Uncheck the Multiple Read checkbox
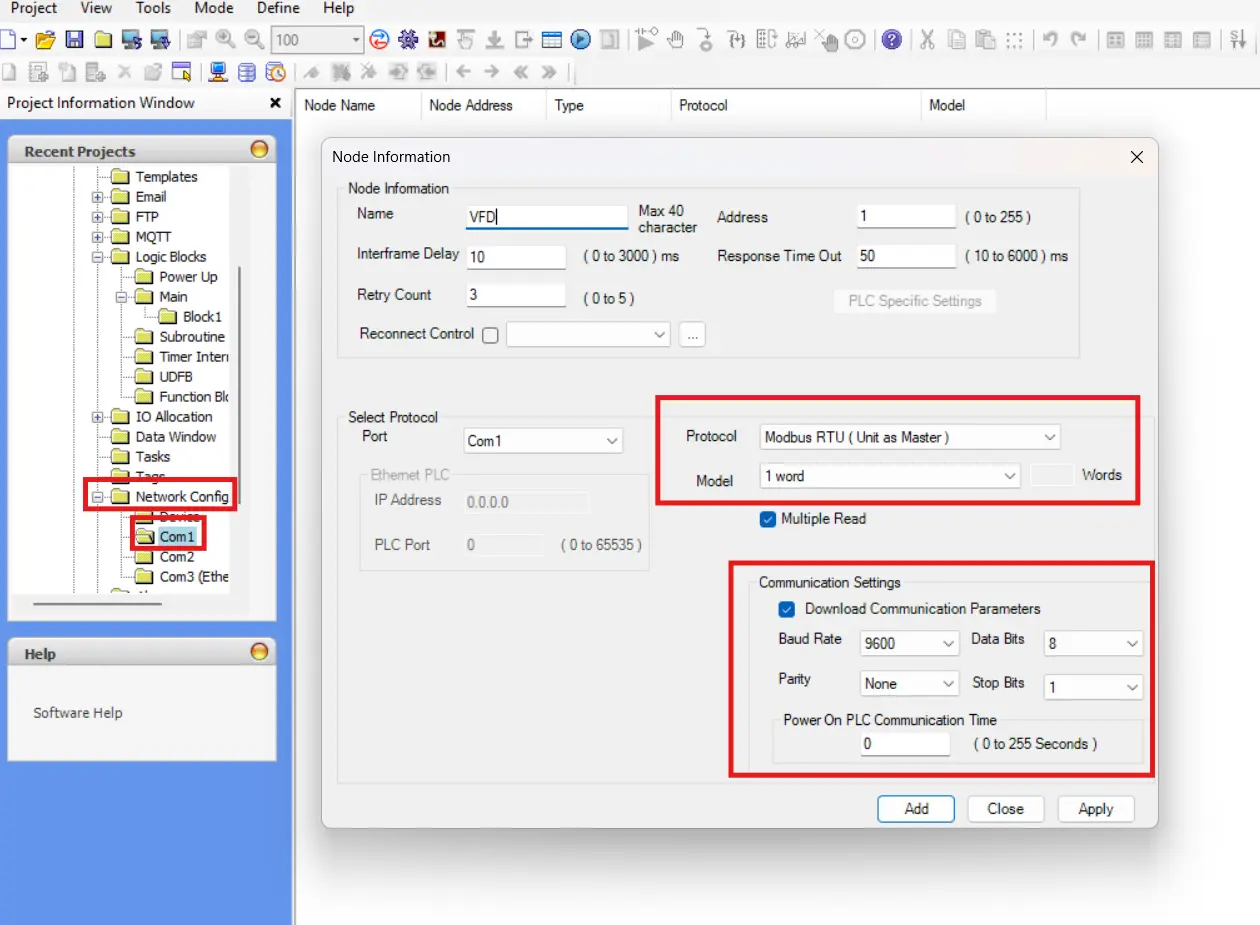This screenshot has width=1260, height=925. point(768,519)
